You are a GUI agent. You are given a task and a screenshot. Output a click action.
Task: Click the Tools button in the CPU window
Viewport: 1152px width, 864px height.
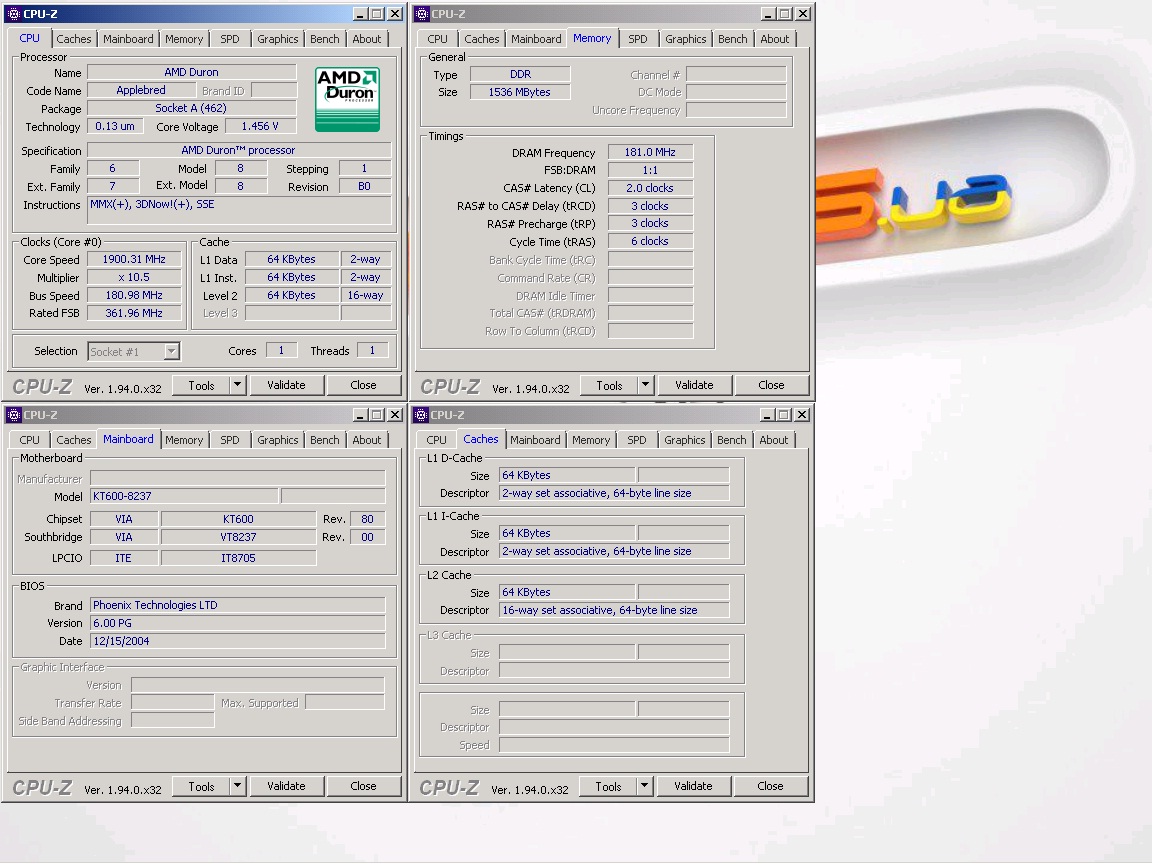[x=201, y=385]
